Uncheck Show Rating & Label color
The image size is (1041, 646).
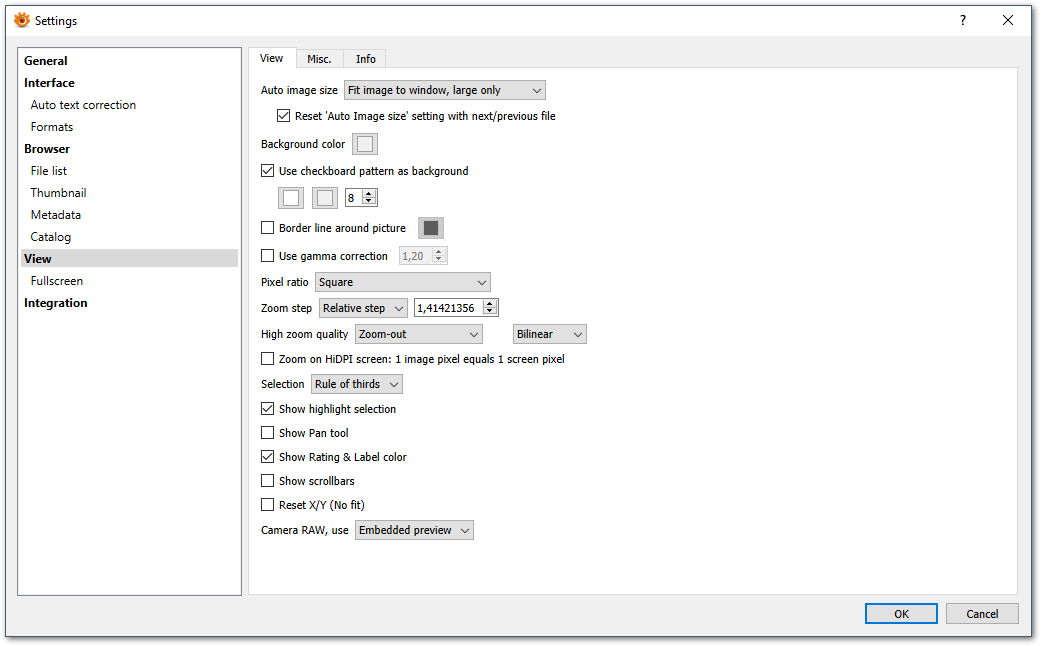pyautogui.click(x=268, y=457)
